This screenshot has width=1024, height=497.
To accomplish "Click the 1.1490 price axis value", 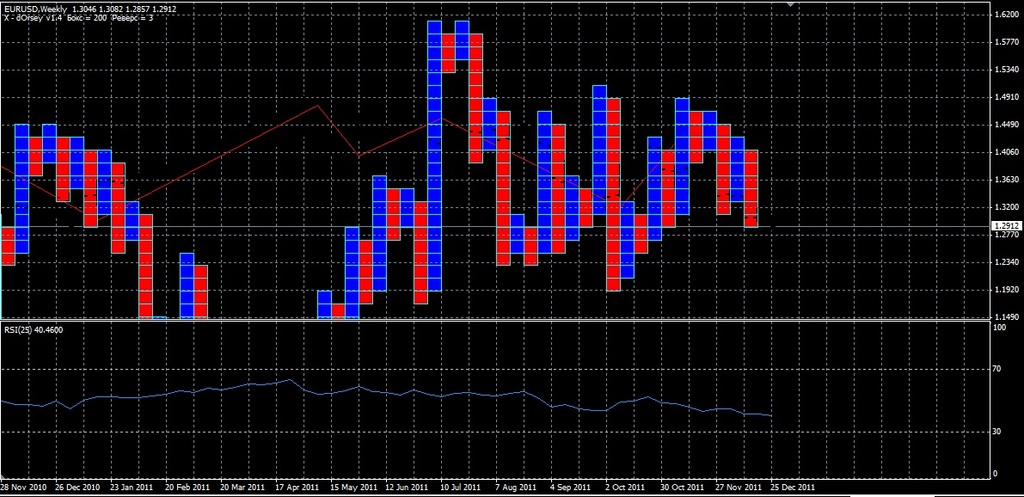I will pyautogui.click(x=1006, y=317).
